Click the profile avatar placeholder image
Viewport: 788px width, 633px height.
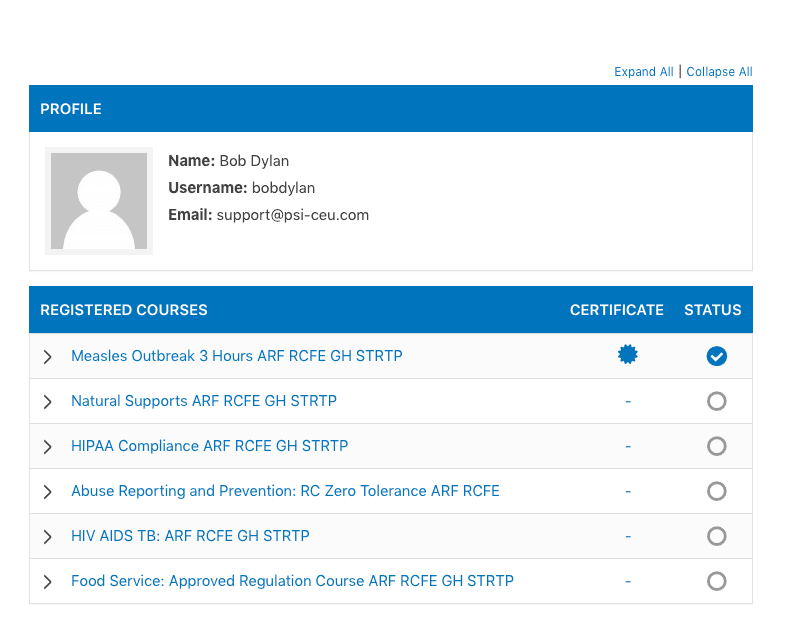99,201
